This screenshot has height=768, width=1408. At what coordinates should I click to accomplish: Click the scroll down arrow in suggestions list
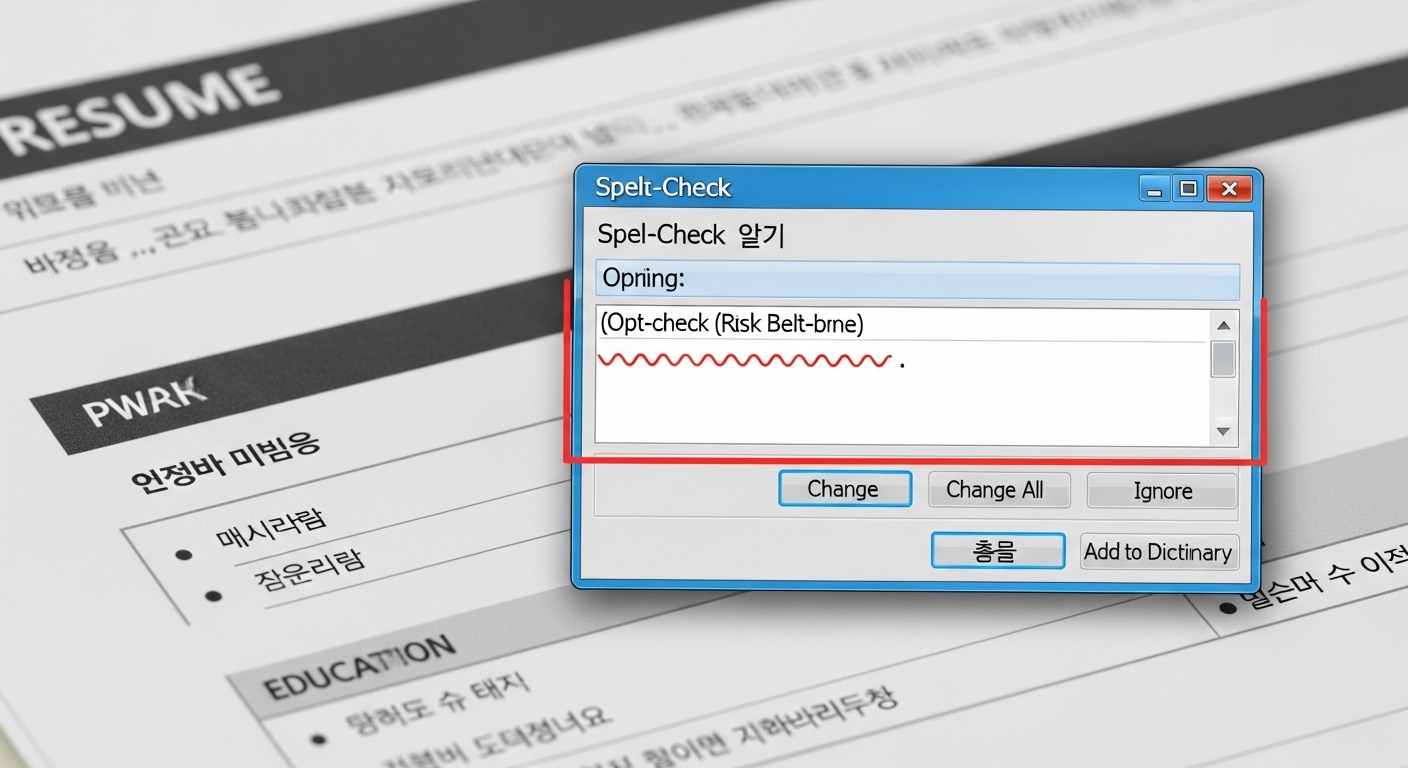click(1223, 432)
